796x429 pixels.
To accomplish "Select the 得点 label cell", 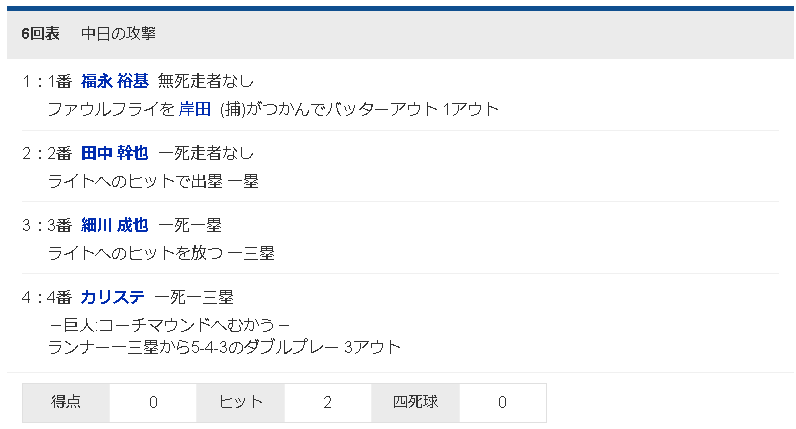I will click(x=66, y=402).
